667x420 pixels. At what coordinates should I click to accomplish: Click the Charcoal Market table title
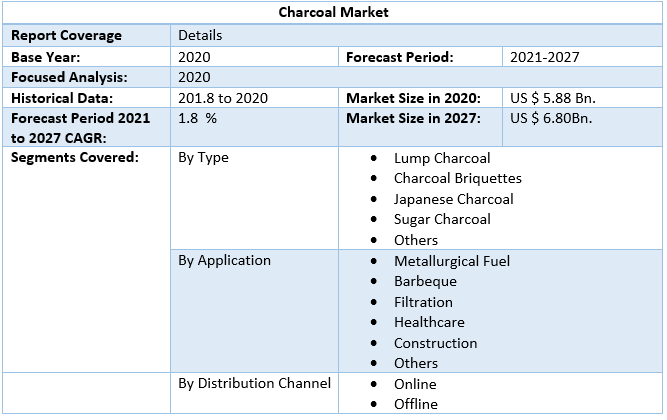(x=334, y=13)
